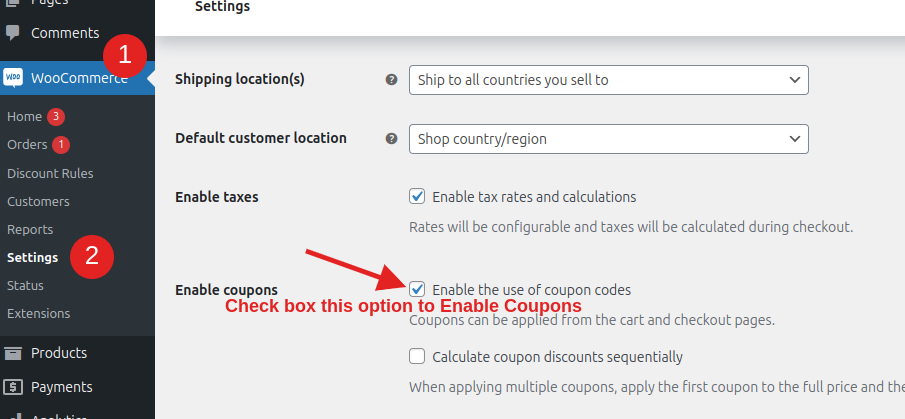Click the Comments speech bubble icon
The height and width of the screenshot is (419, 905).
[x=13, y=33]
